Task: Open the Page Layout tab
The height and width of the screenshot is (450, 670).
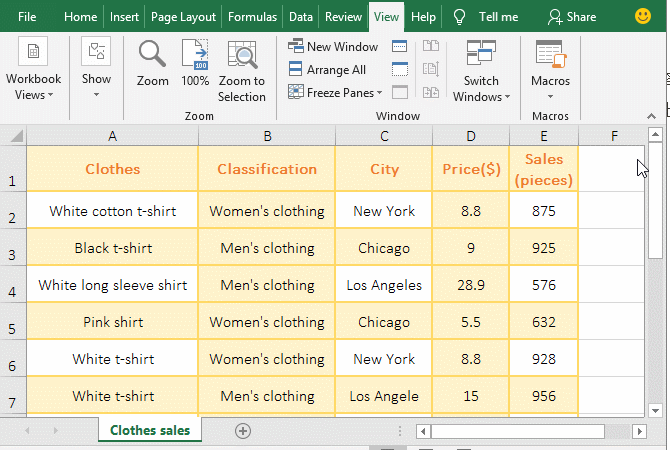Action: coord(183,17)
